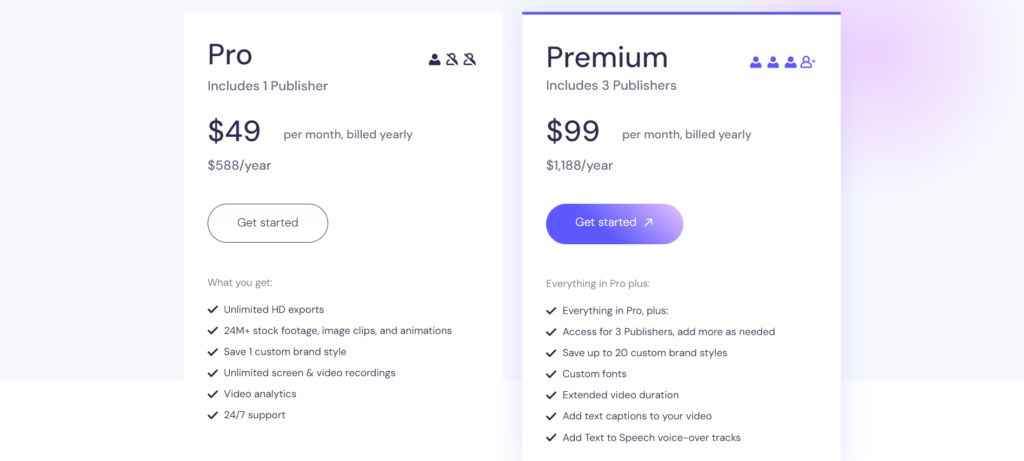Click the checkmark next to Custom fonts

tap(551, 374)
